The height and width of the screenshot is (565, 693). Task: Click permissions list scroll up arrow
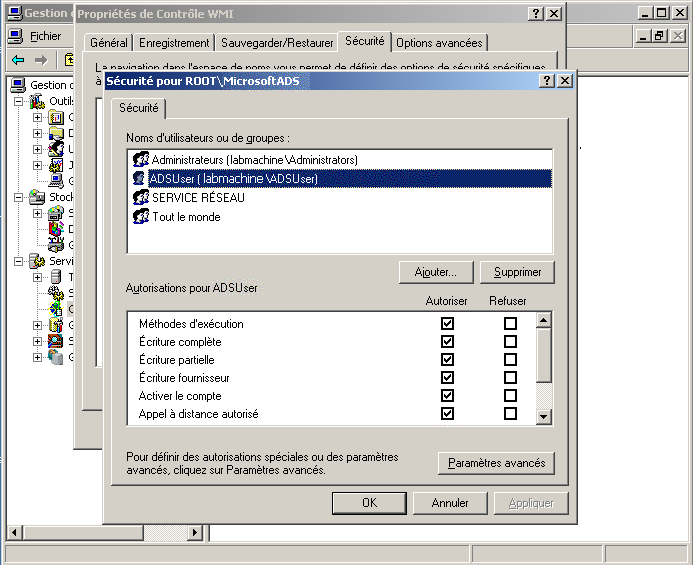coord(544,320)
